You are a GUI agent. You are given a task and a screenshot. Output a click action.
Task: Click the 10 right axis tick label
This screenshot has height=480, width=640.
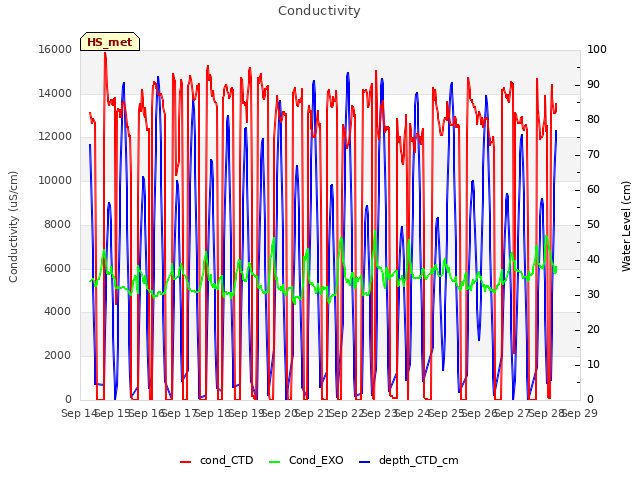[x=593, y=364]
